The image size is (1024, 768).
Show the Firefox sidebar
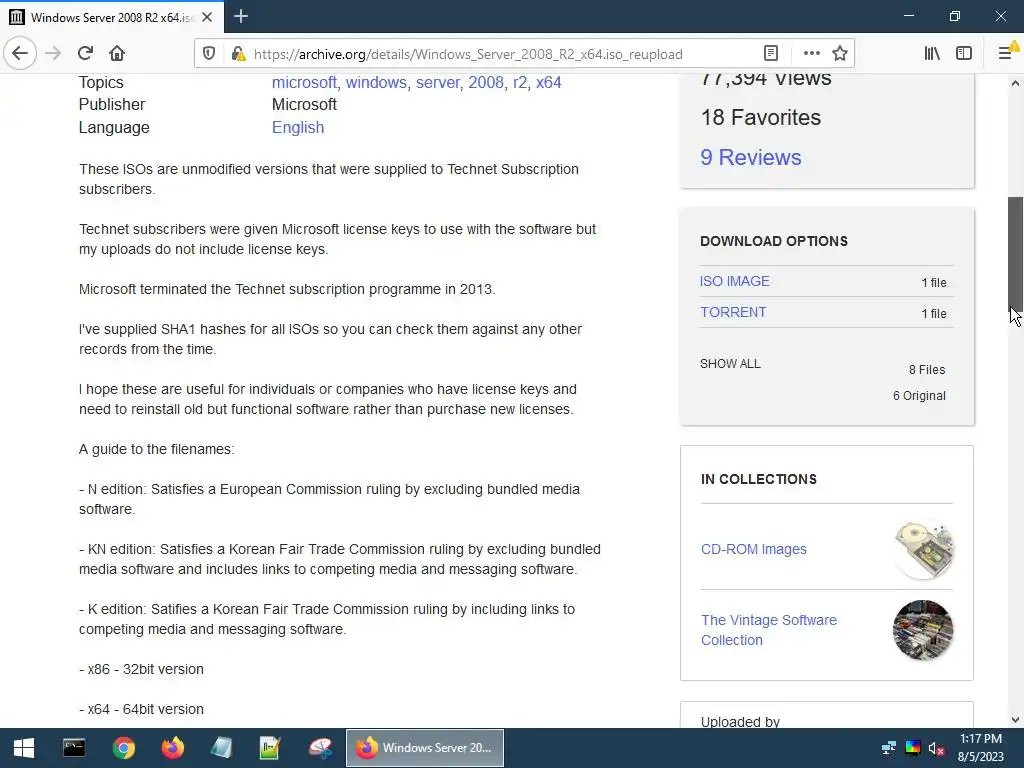coord(964,54)
